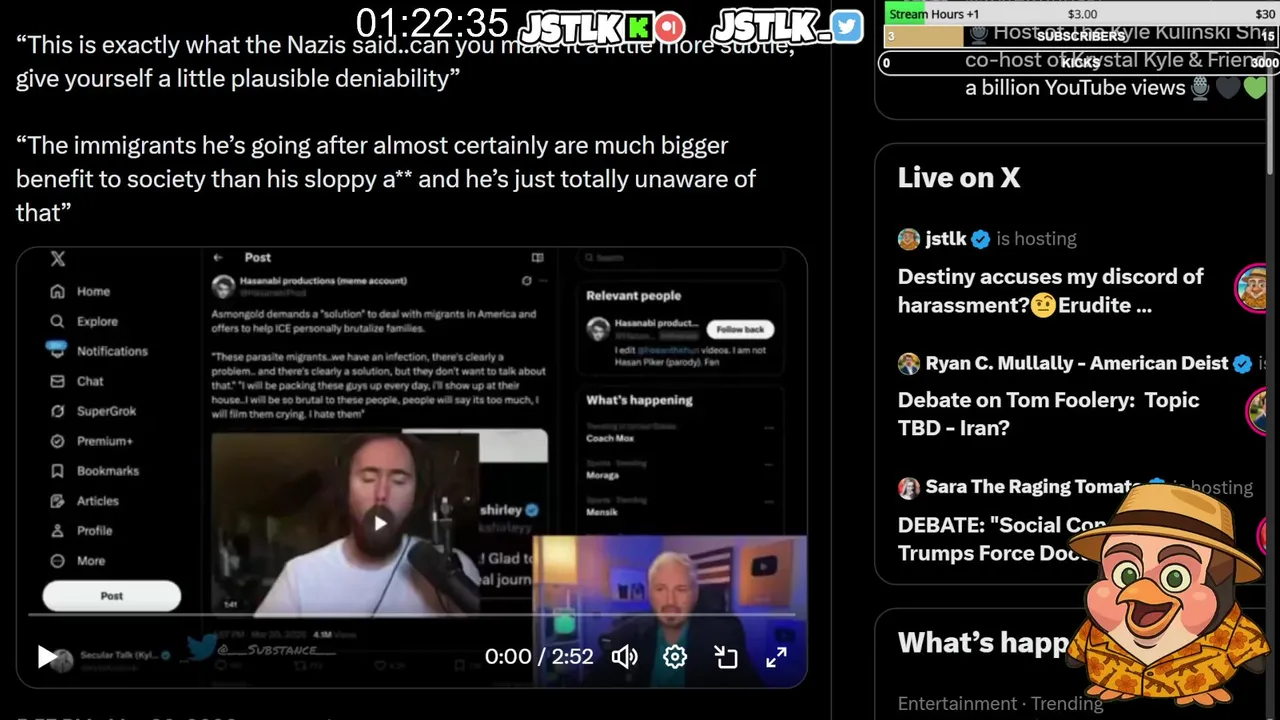Enter fullscreen mode on the video
This screenshot has height=720, width=1280.
(776, 657)
